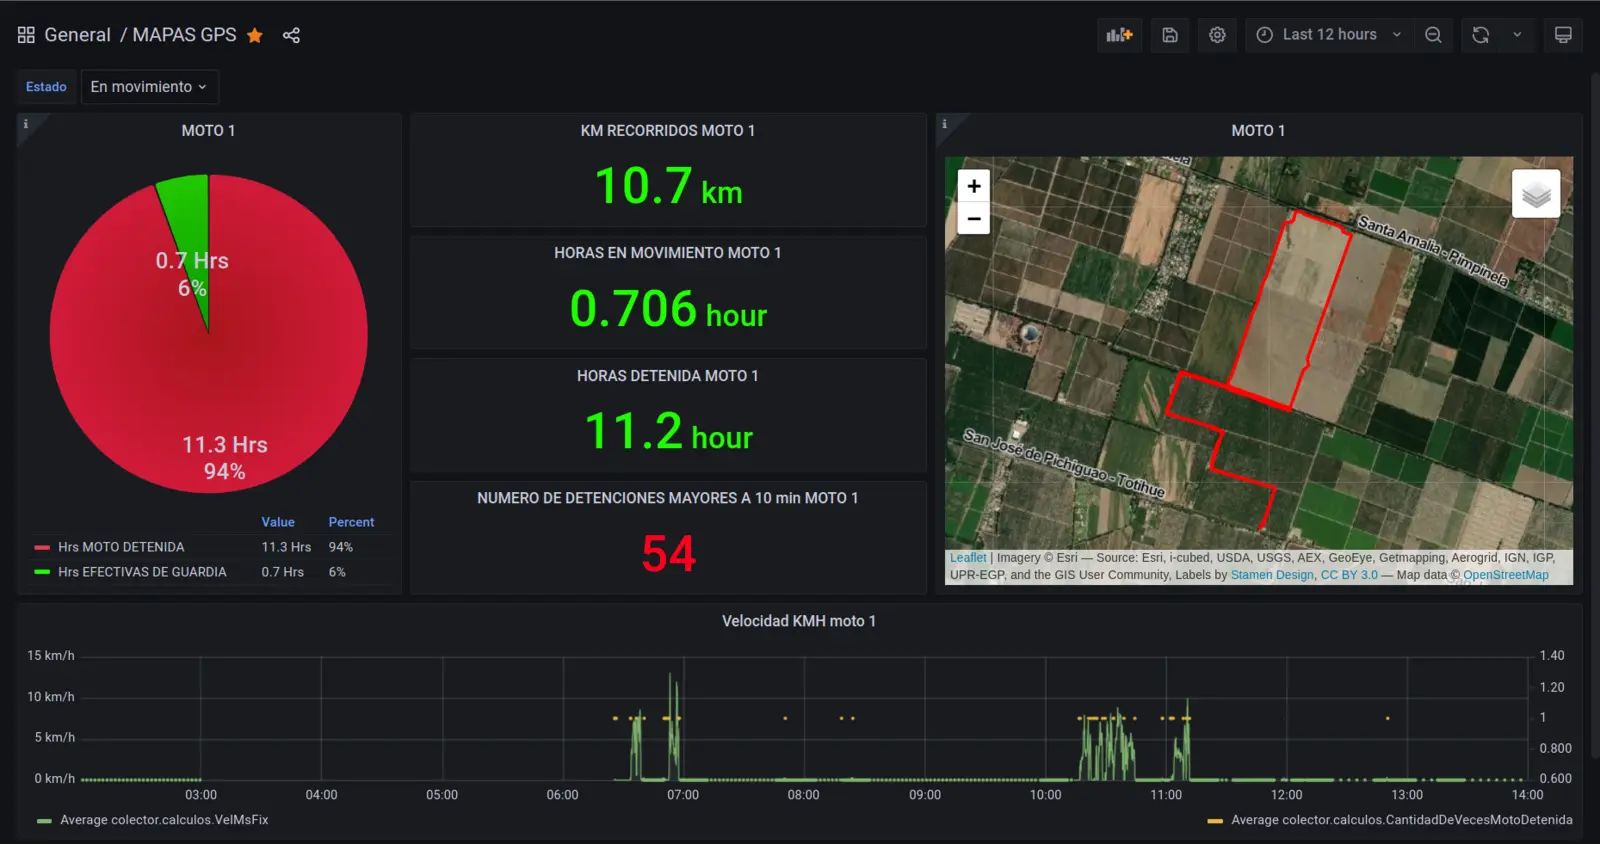Open MOTO 1 map panel title menu
1600x844 pixels.
[x=1258, y=131]
